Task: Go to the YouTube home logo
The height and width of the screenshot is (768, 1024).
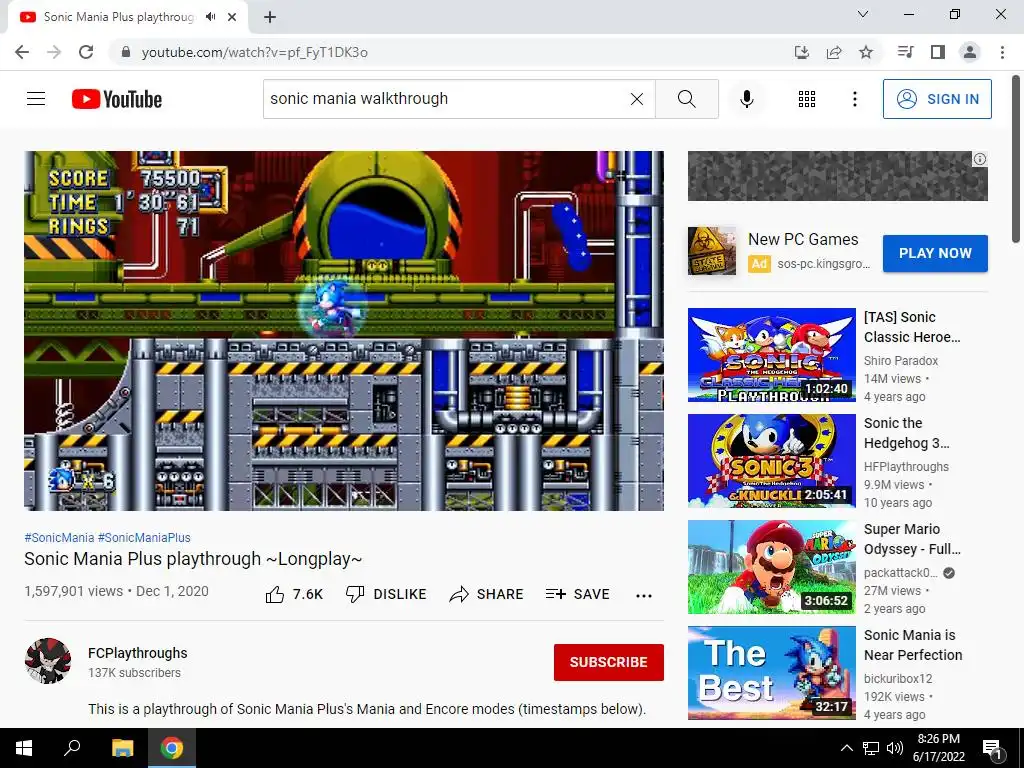Action: point(117,99)
